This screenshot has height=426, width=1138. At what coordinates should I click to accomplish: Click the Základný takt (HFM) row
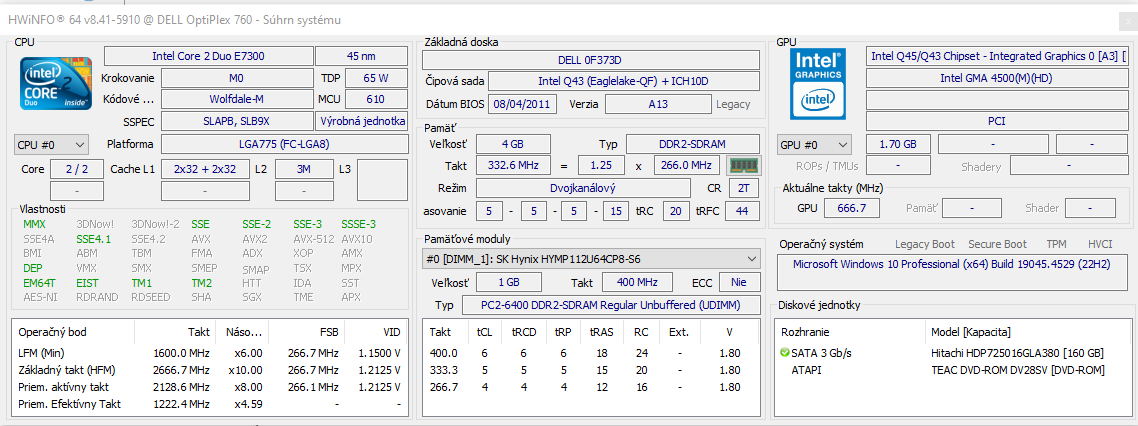coord(210,370)
